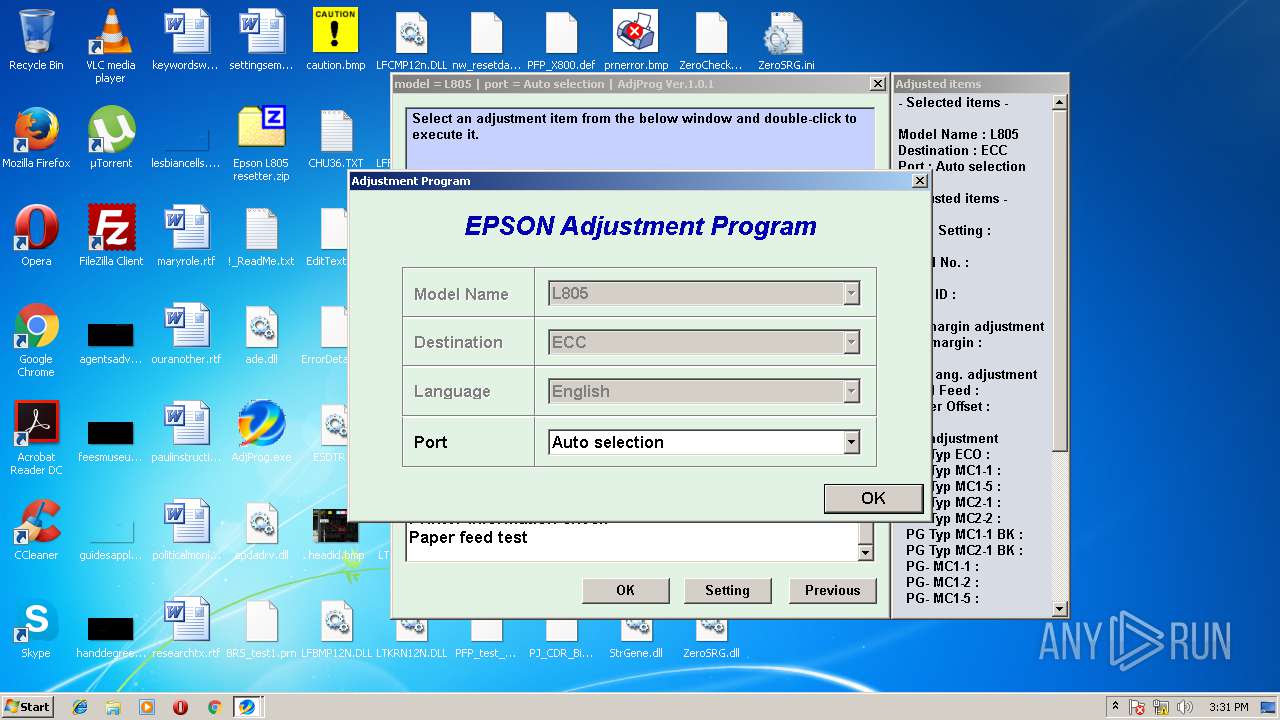Click scroll-down arrow of Adjusted items panel
The image size is (1280, 720).
tap(1060, 608)
